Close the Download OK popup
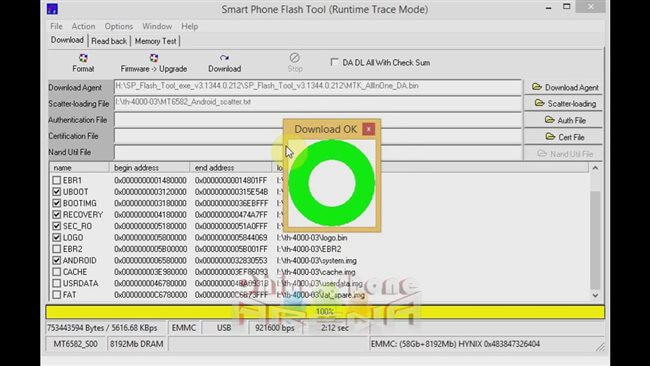 click(x=368, y=129)
